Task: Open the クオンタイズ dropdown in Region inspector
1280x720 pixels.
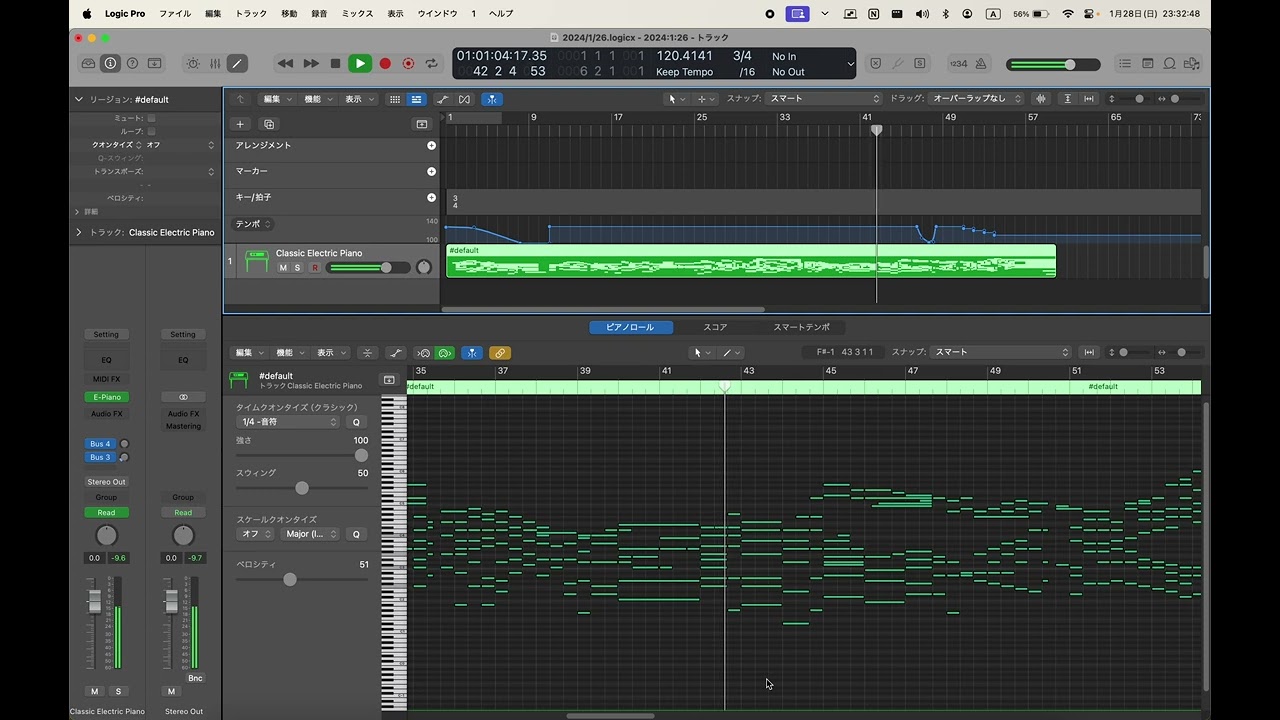Action: click(x=180, y=145)
